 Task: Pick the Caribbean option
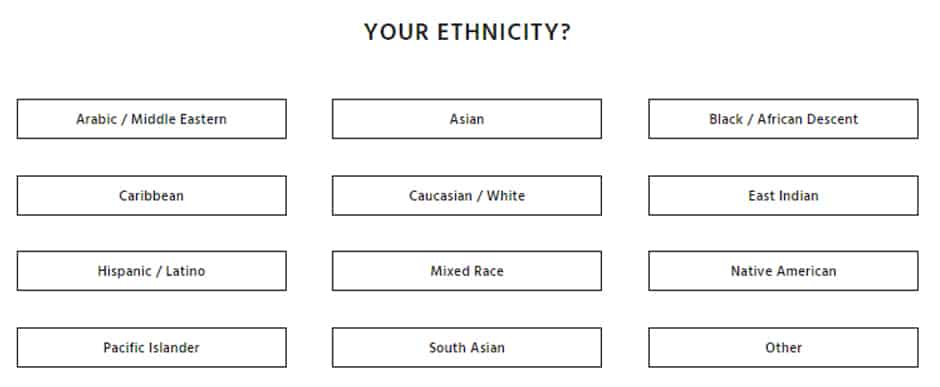[x=152, y=195]
